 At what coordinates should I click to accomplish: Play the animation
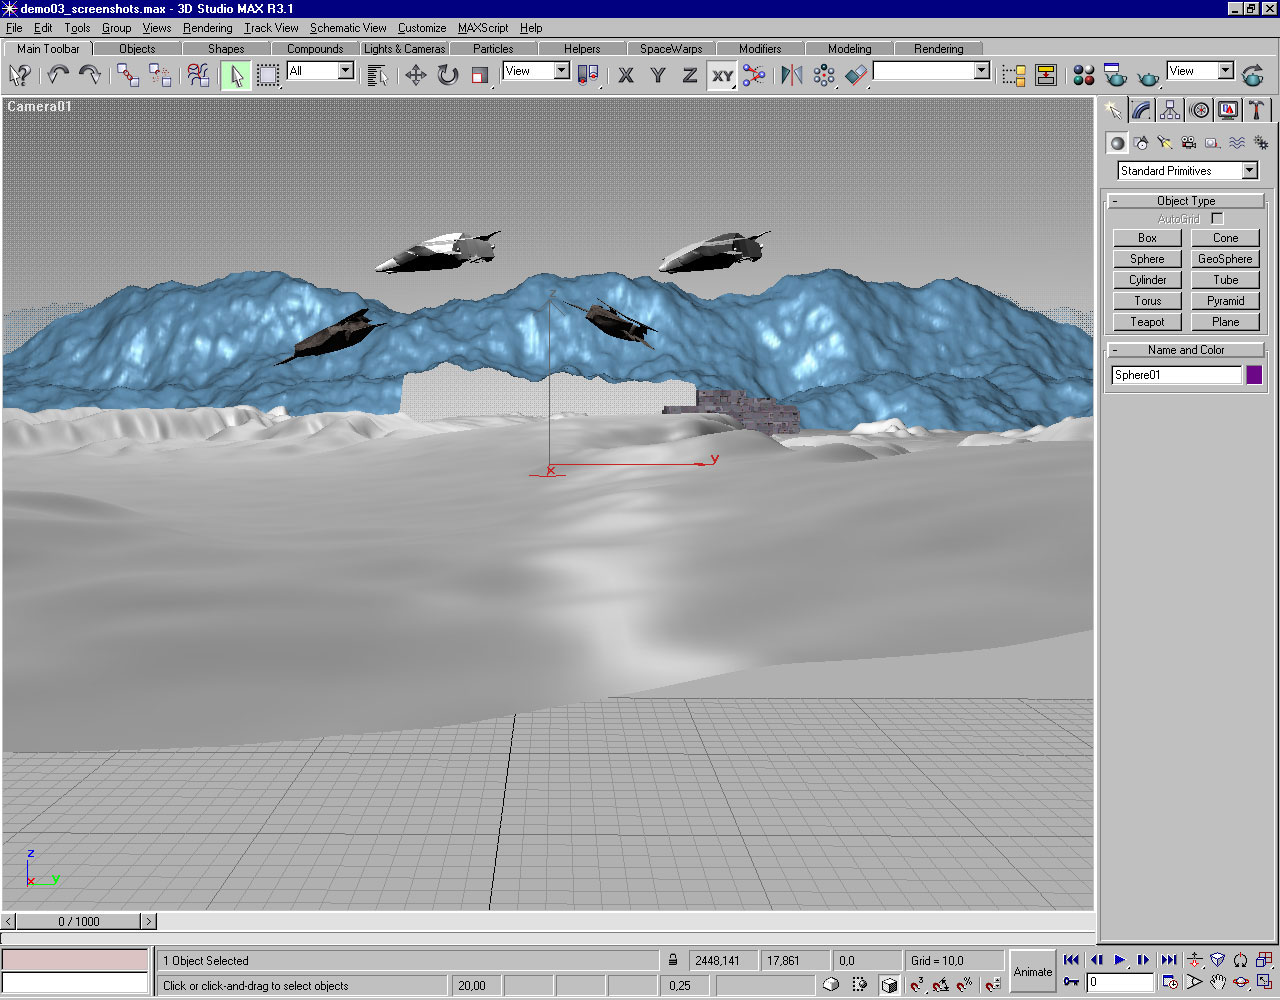click(x=1120, y=960)
